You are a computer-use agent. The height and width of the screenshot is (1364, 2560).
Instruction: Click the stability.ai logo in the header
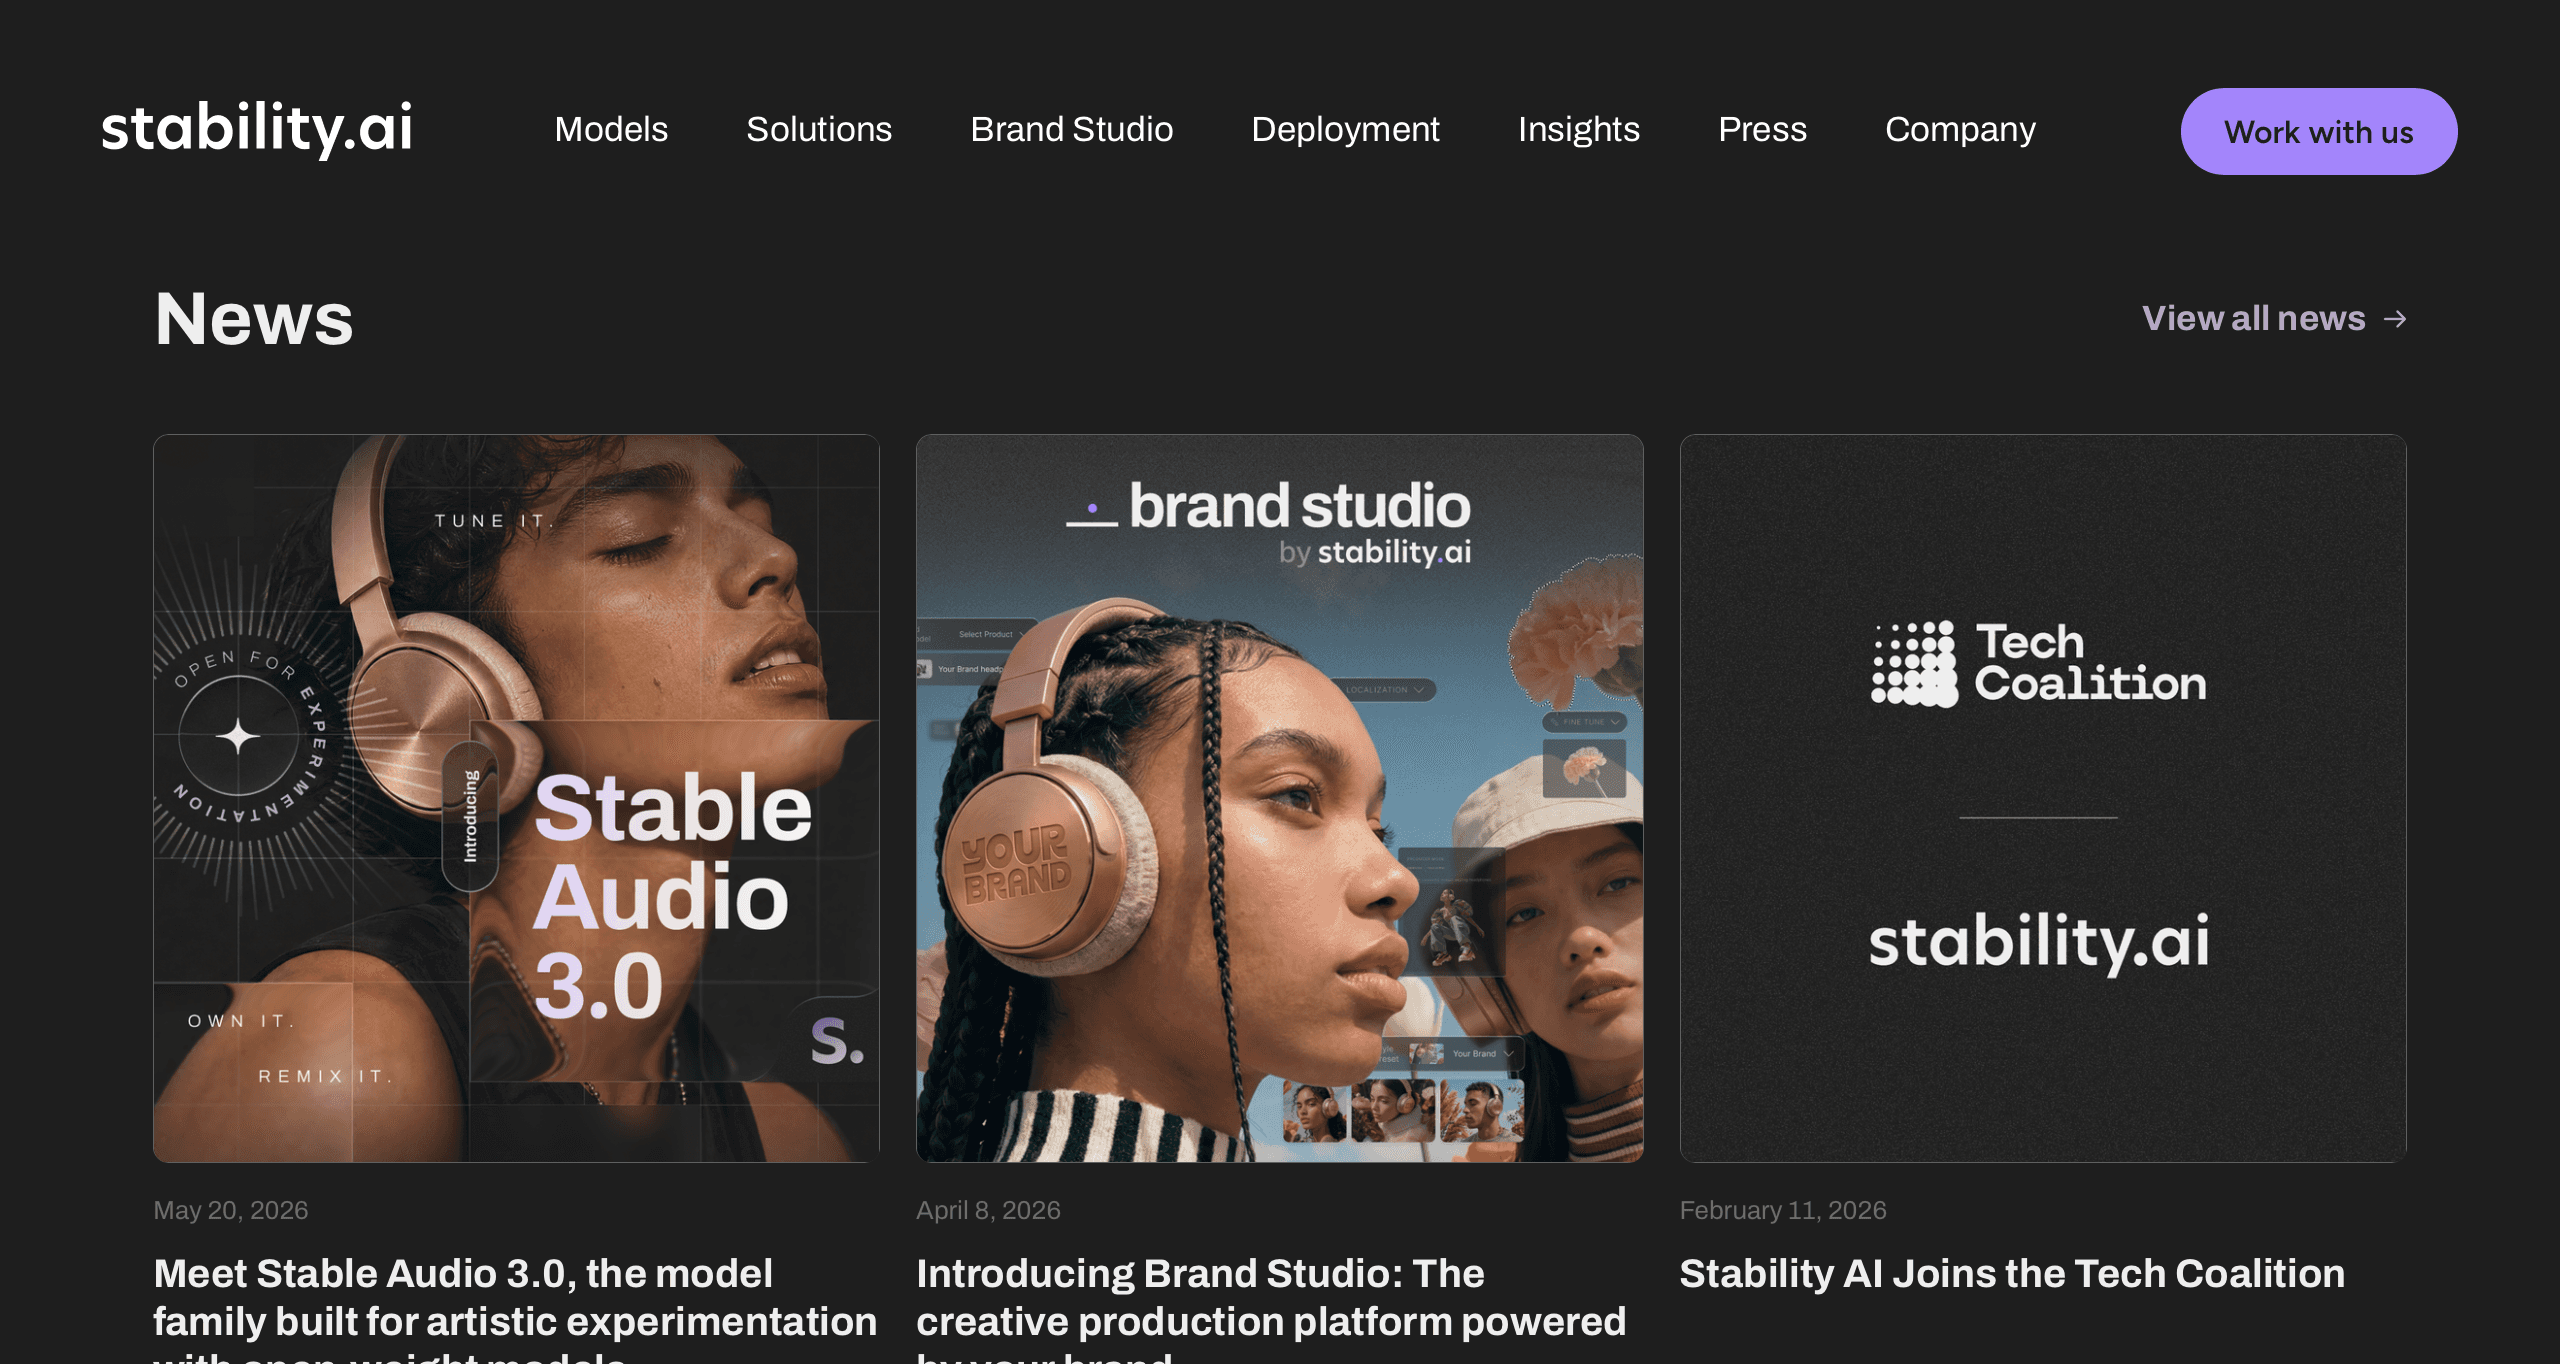[x=257, y=128]
